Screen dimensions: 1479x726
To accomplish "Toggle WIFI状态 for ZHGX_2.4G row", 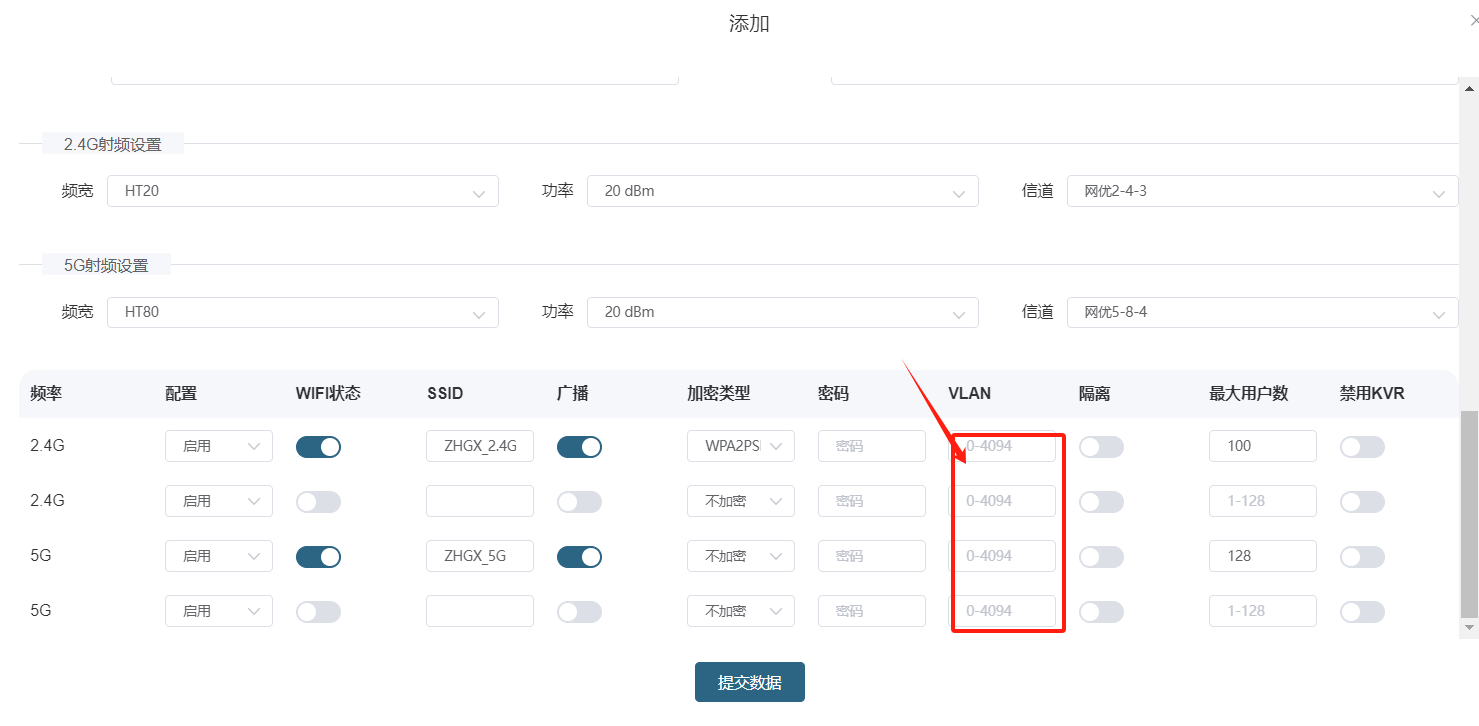I will click(318, 447).
